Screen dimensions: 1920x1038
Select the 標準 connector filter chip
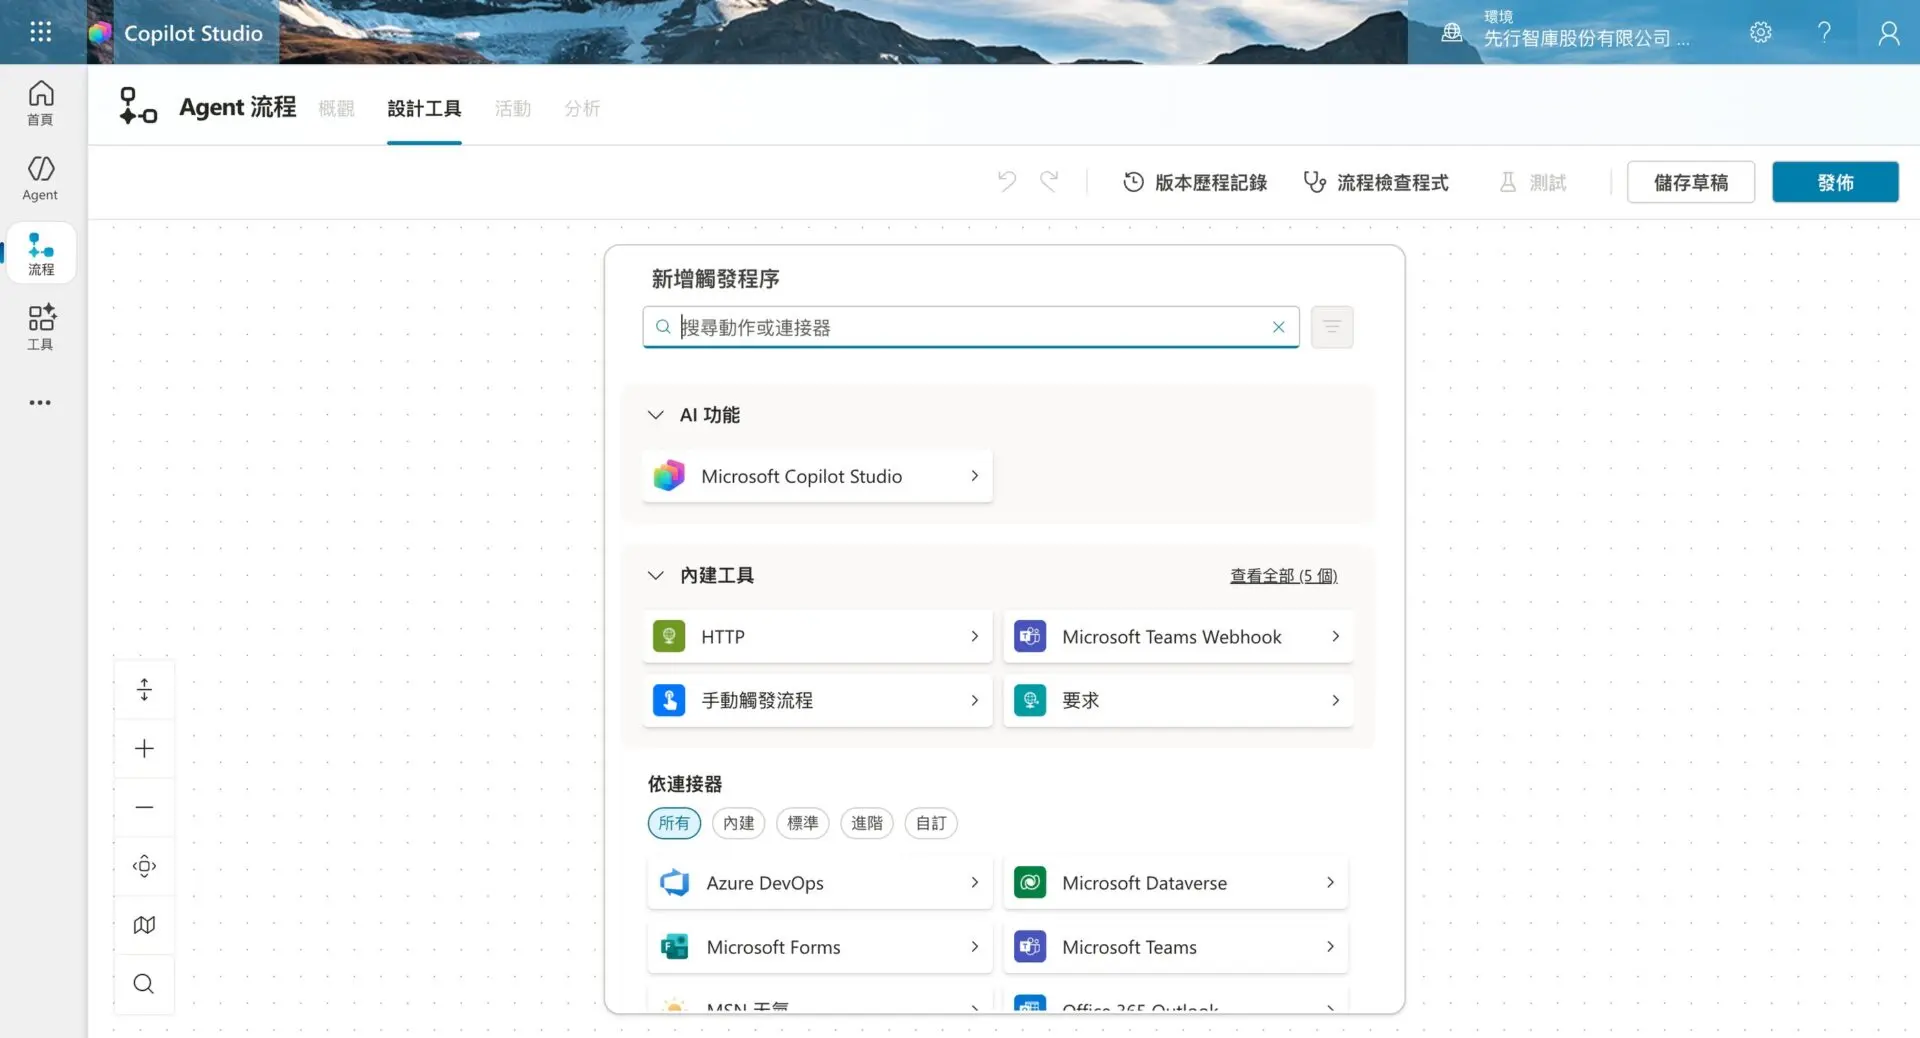(803, 823)
